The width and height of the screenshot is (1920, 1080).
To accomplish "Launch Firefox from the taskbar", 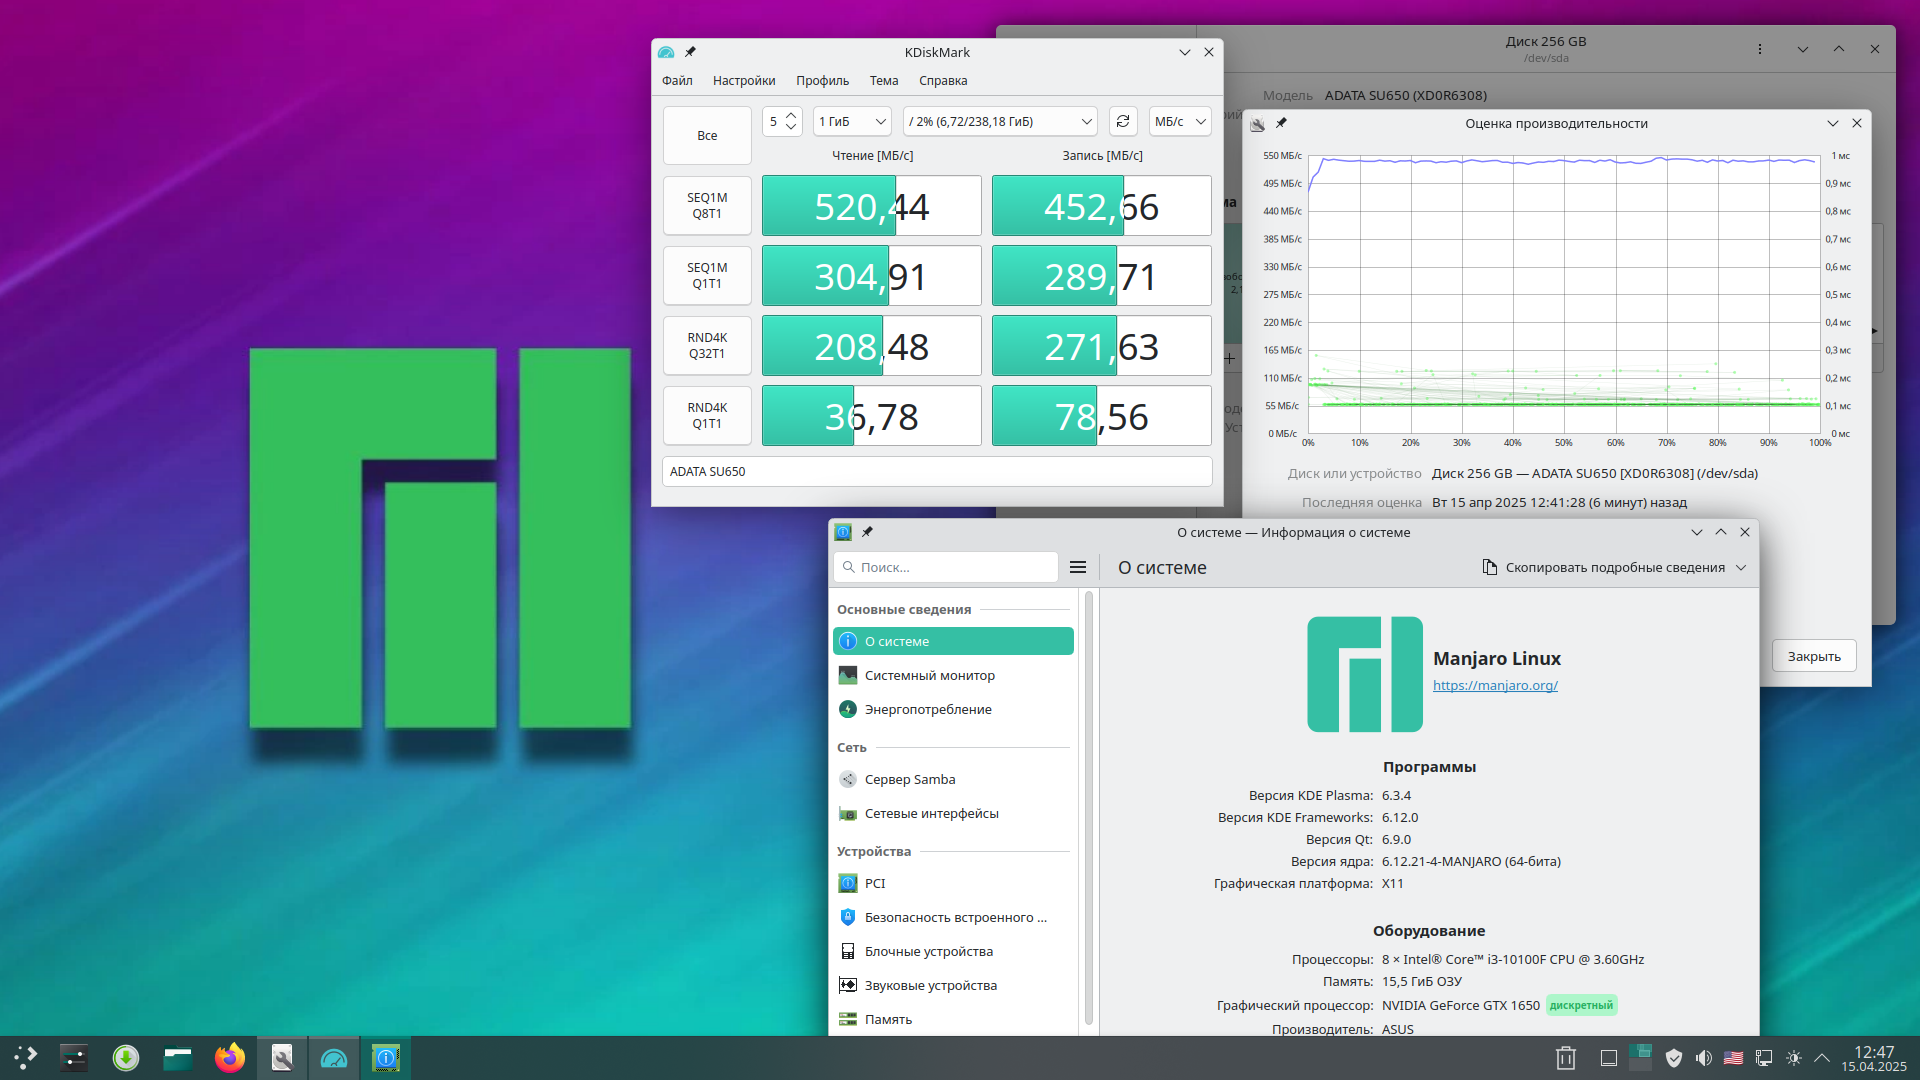I will click(230, 1057).
